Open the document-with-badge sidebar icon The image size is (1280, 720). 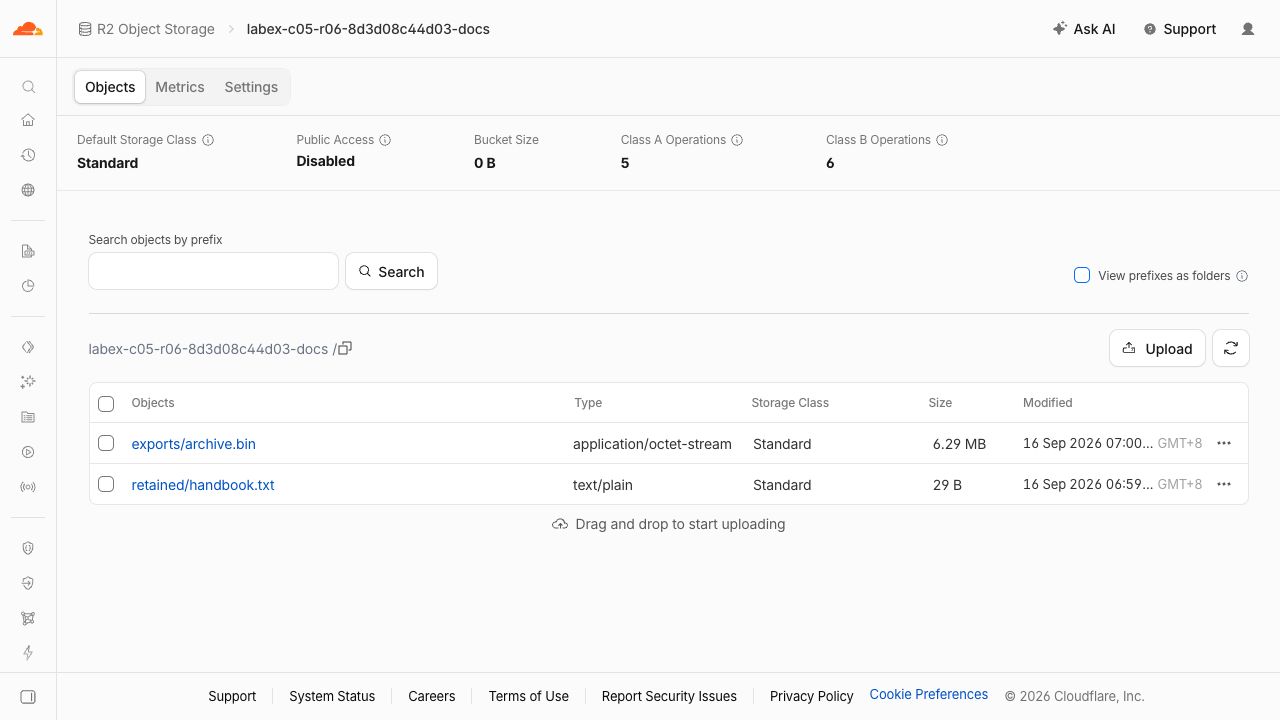point(28,251)
